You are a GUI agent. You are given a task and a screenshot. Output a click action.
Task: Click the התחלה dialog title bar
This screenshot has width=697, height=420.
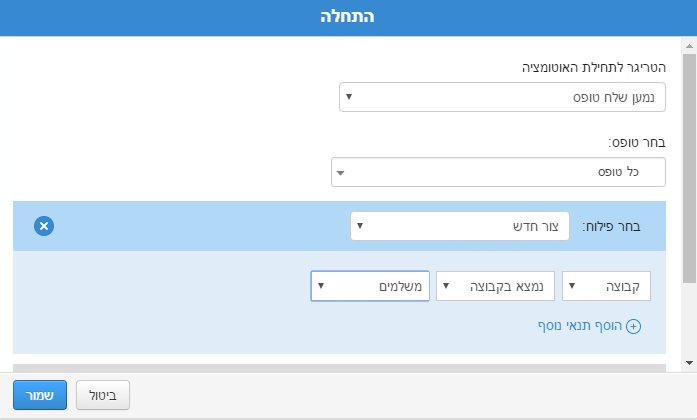[348, 18]
